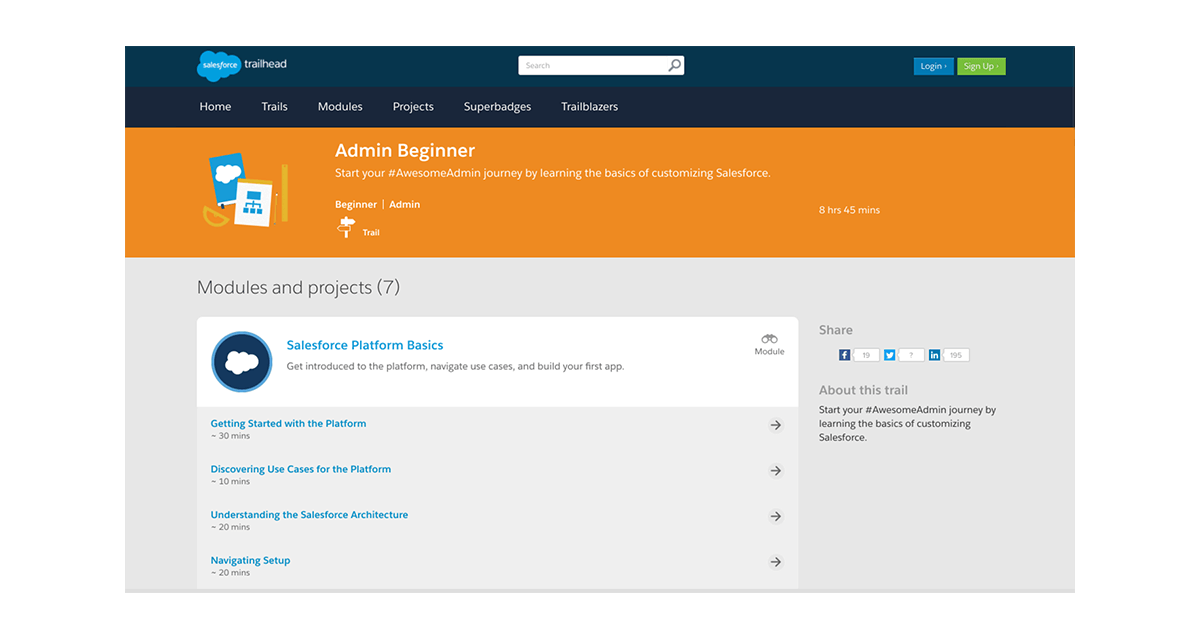Open arrow for Discovering Use Cases unit

(x=775, y=471)
